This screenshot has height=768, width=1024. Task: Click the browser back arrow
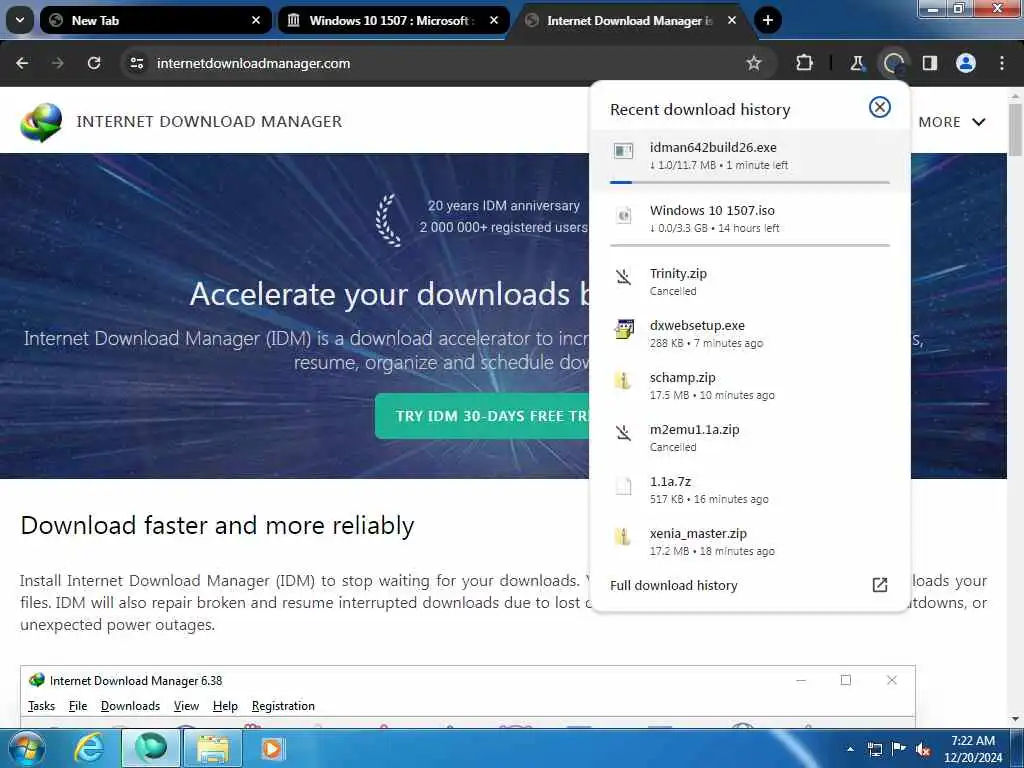pyautogui.click(x=22, y=63)
